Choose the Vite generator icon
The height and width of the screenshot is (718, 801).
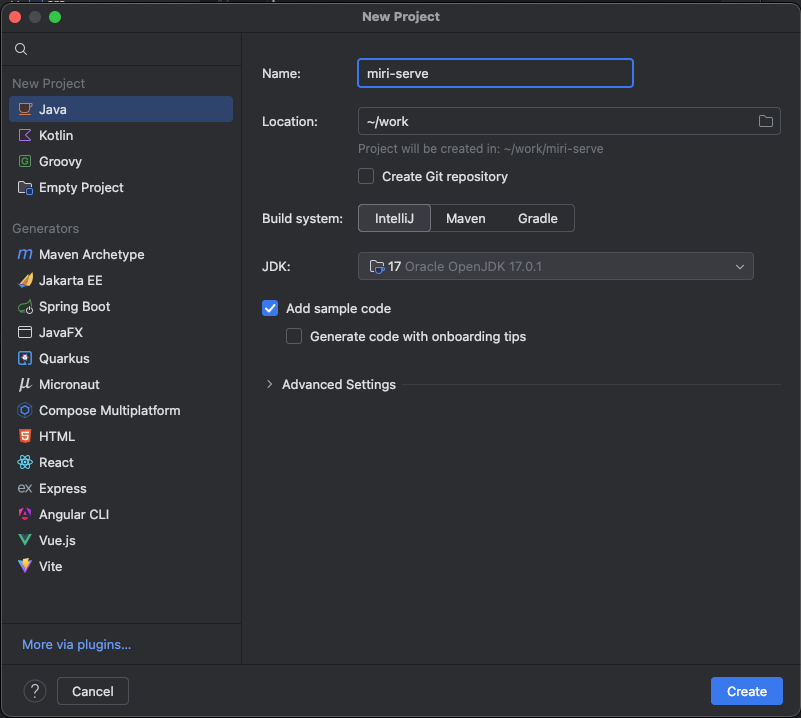click(x=25, y=566)
